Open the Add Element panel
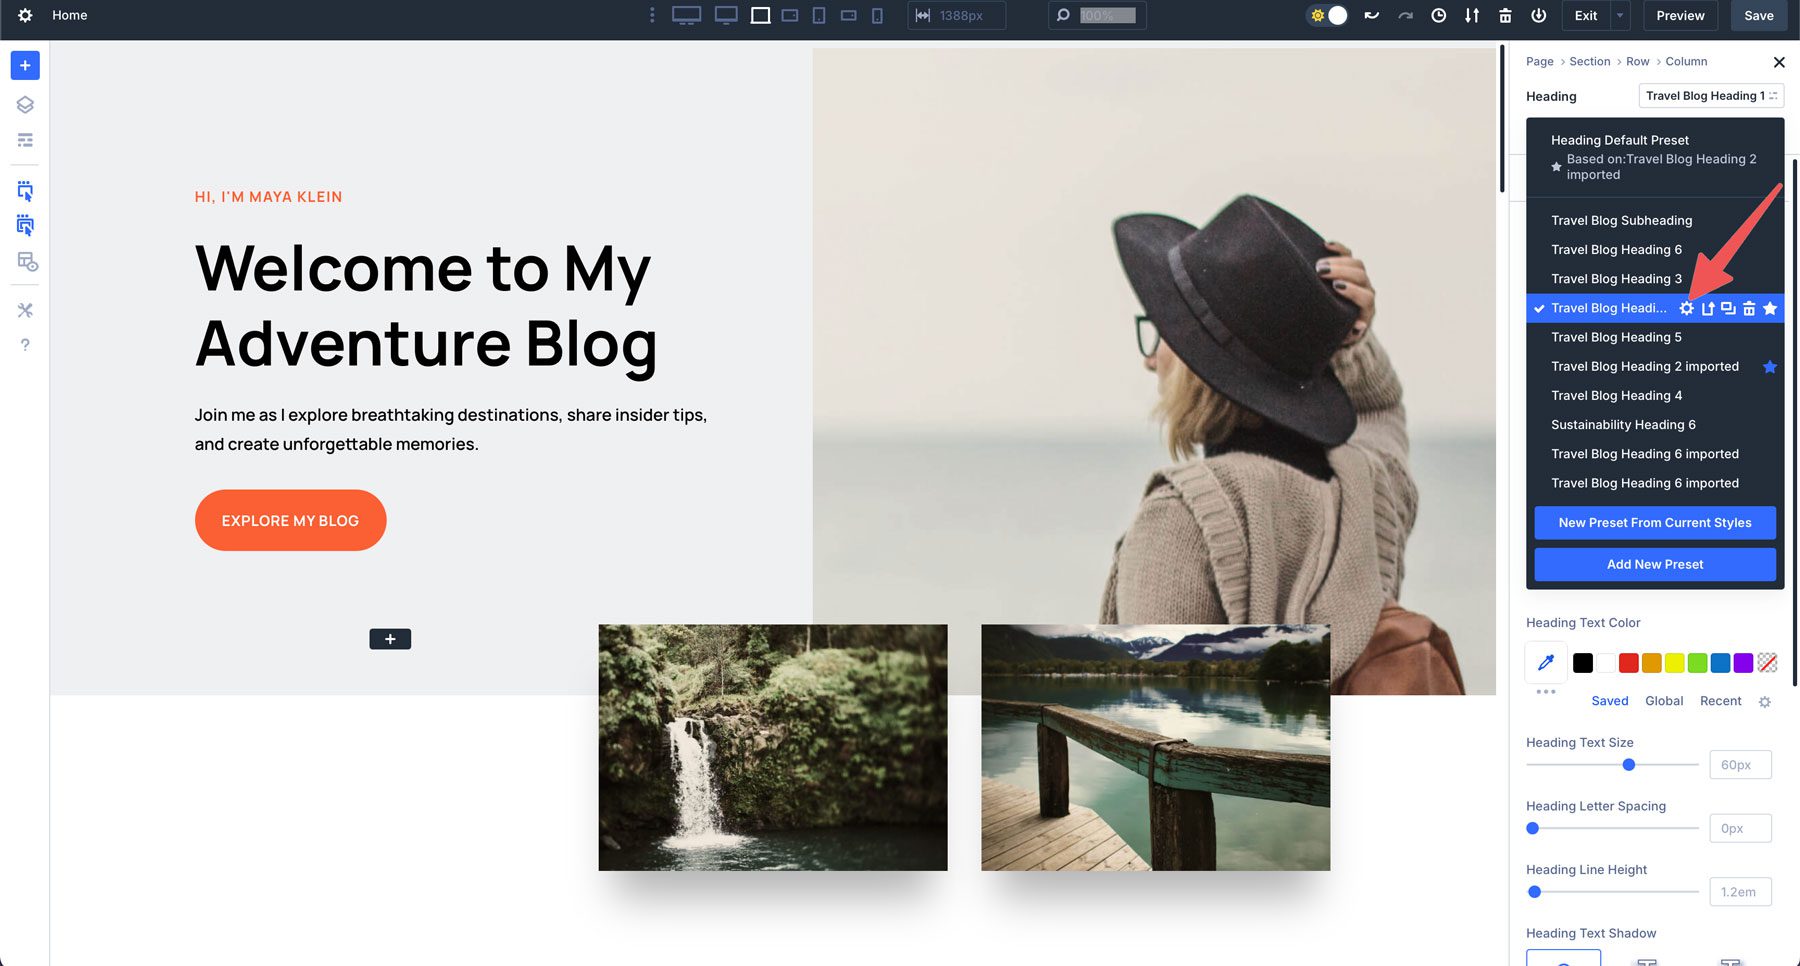 [25, 65]
